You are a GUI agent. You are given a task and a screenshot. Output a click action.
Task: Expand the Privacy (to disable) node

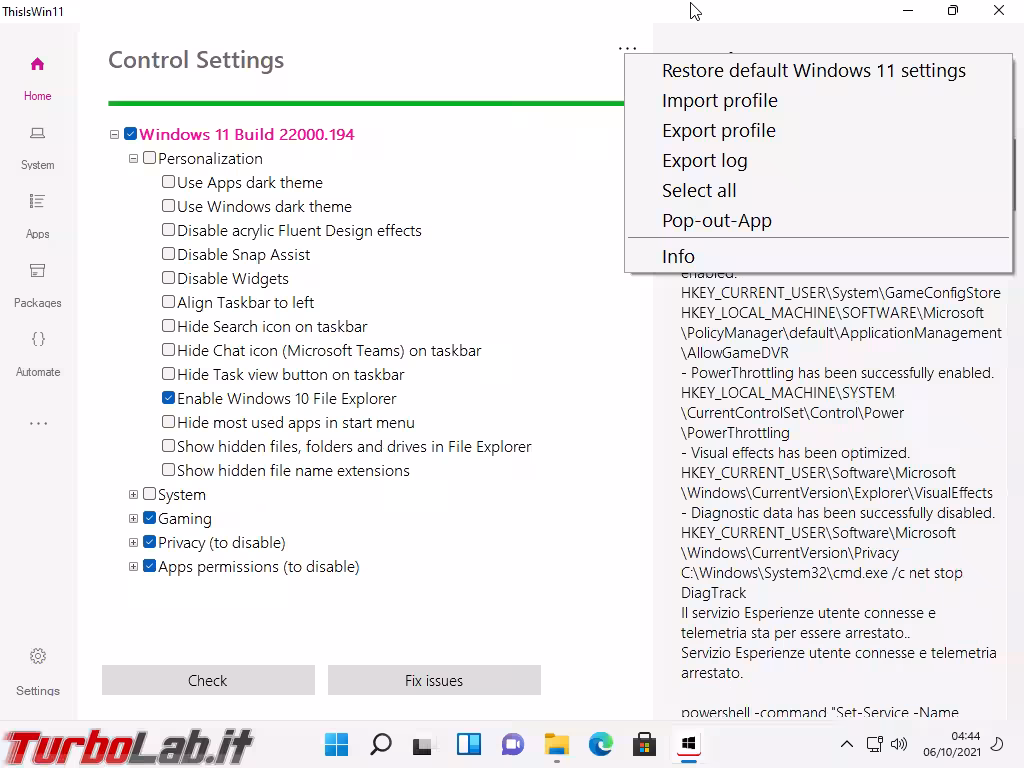point(133,543)
